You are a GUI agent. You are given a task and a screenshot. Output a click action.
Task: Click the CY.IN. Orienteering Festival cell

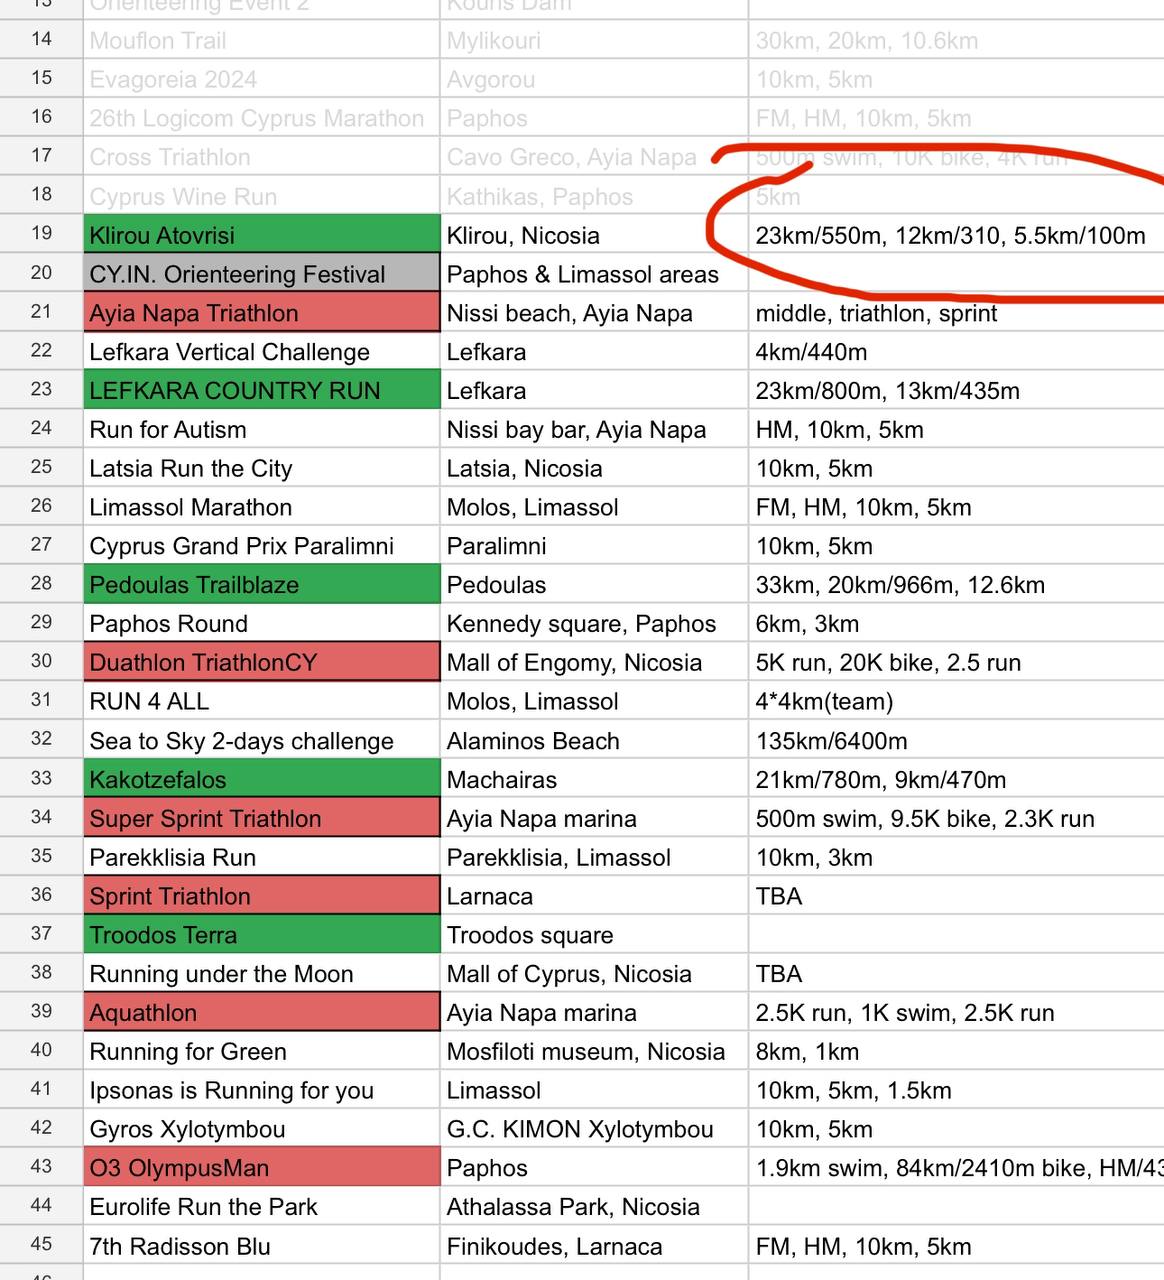coord(261,274)
